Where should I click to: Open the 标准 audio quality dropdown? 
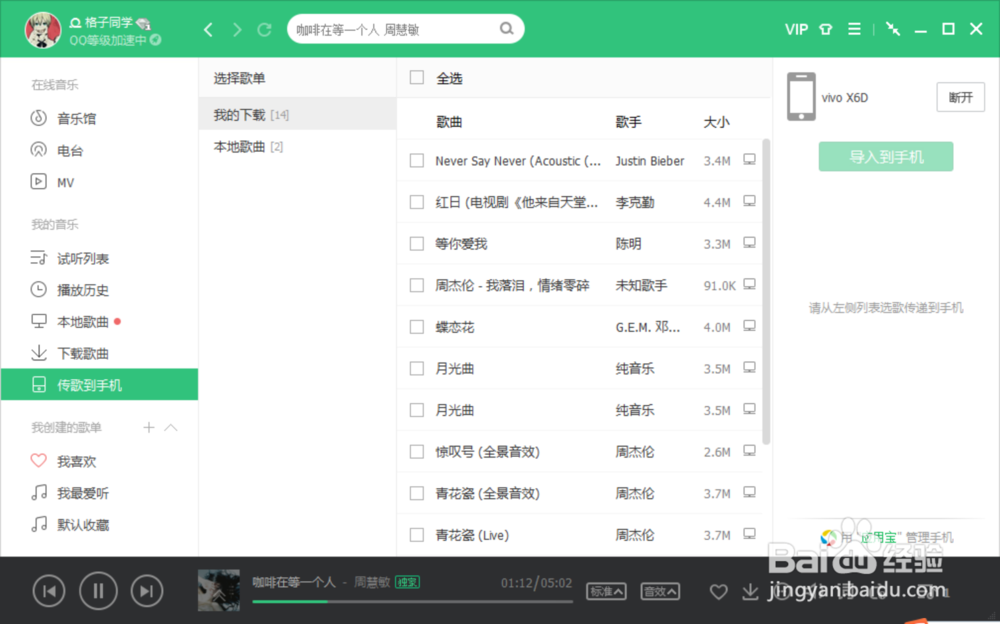point(605,591)
